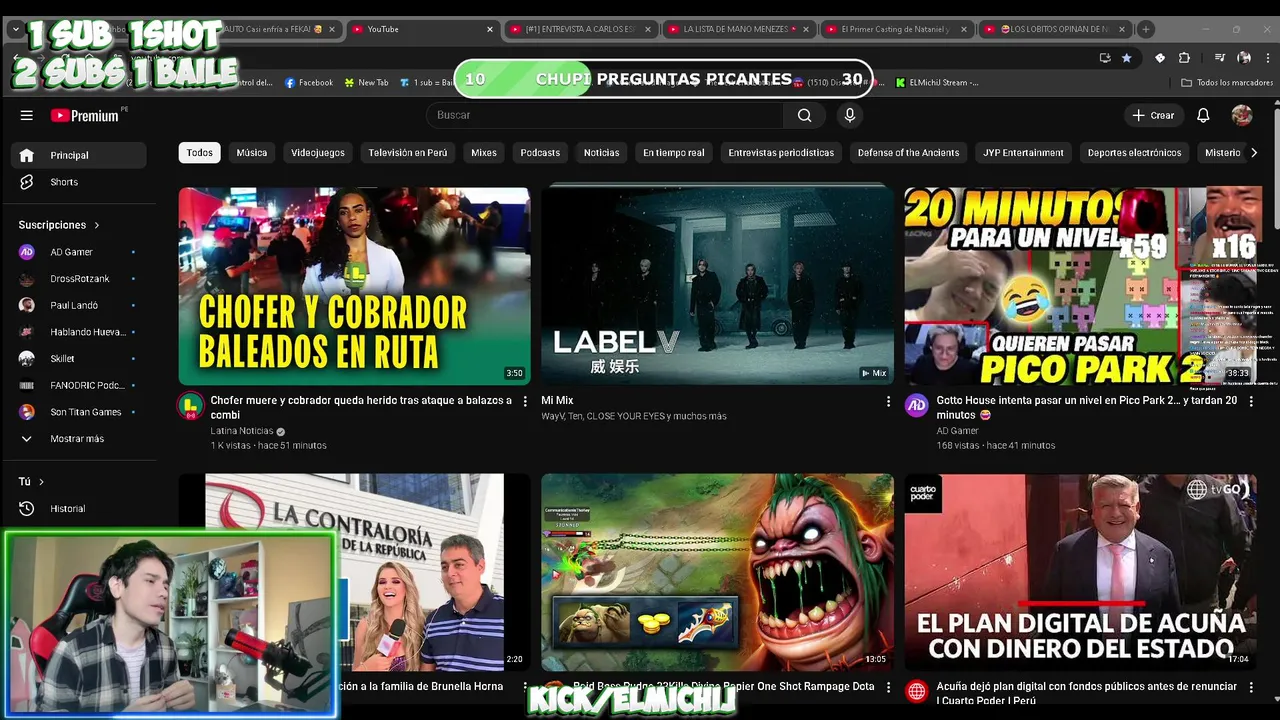This screenshot has width=1280, height=720.
Task: Select the JYP Entertainment chip
Action: 1023,153
